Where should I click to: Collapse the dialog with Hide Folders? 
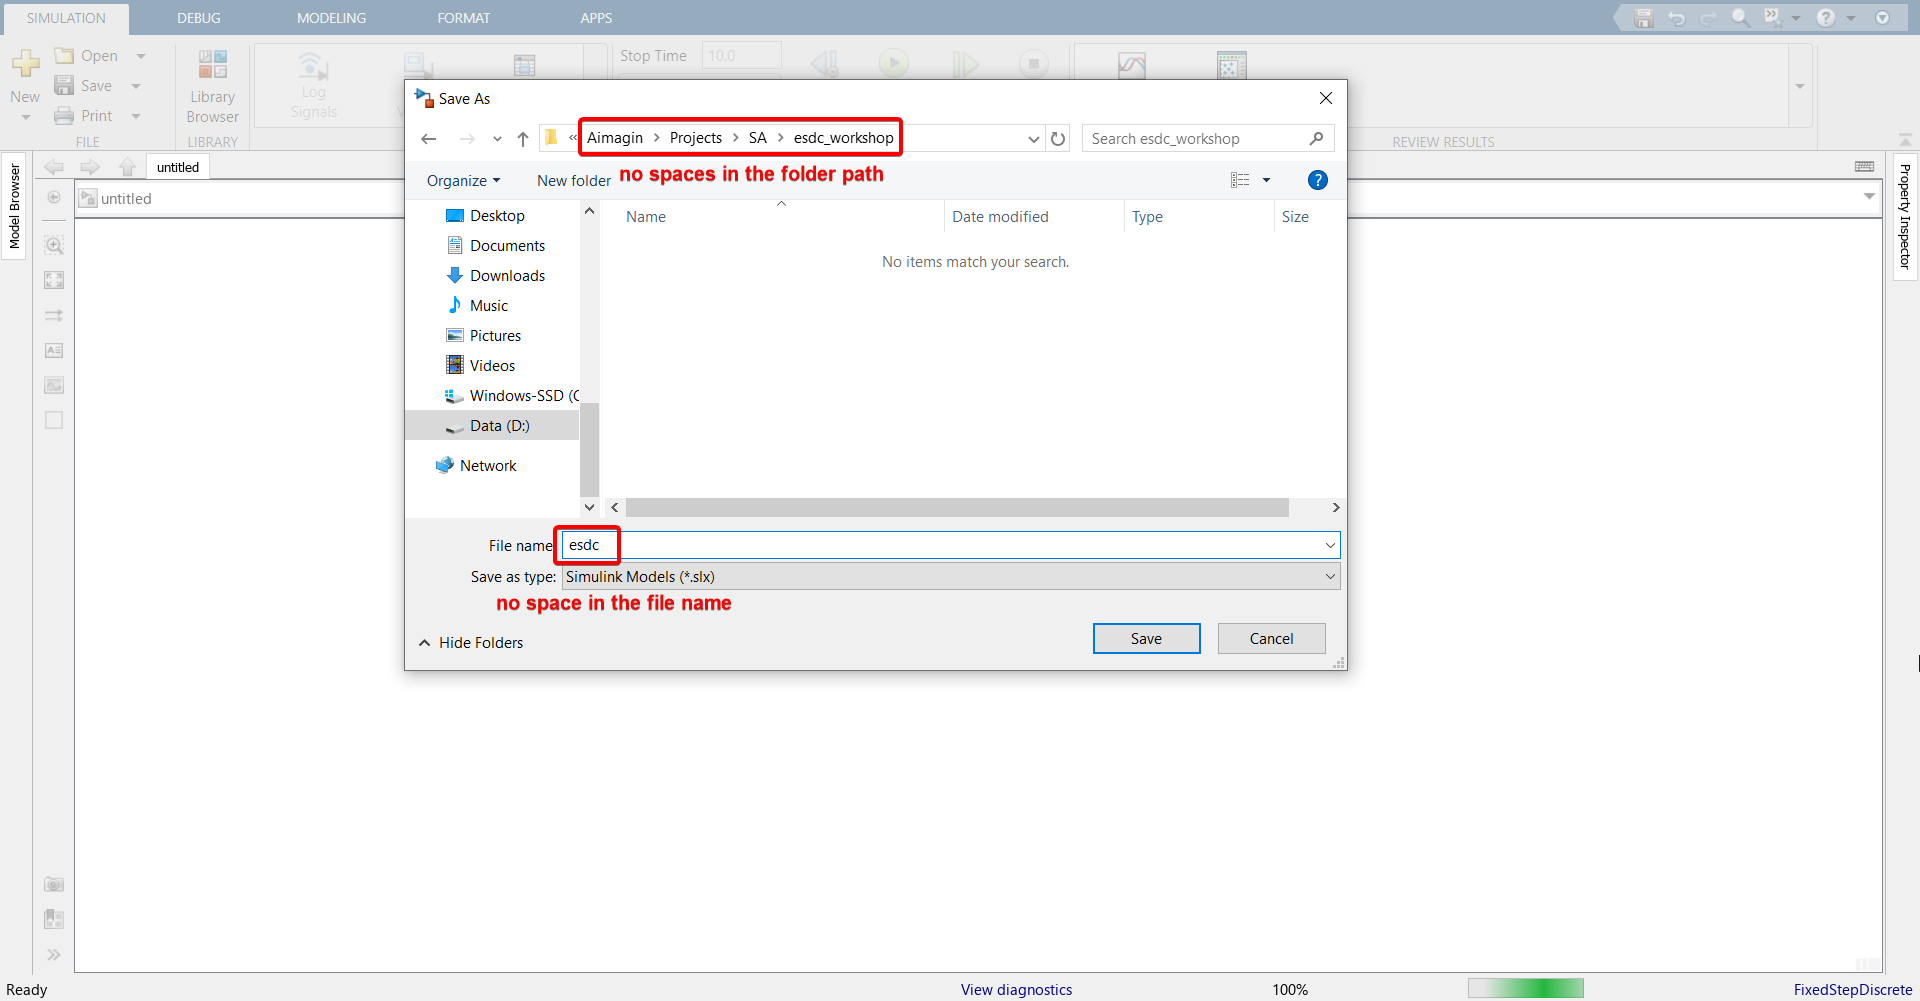(471, 643)
